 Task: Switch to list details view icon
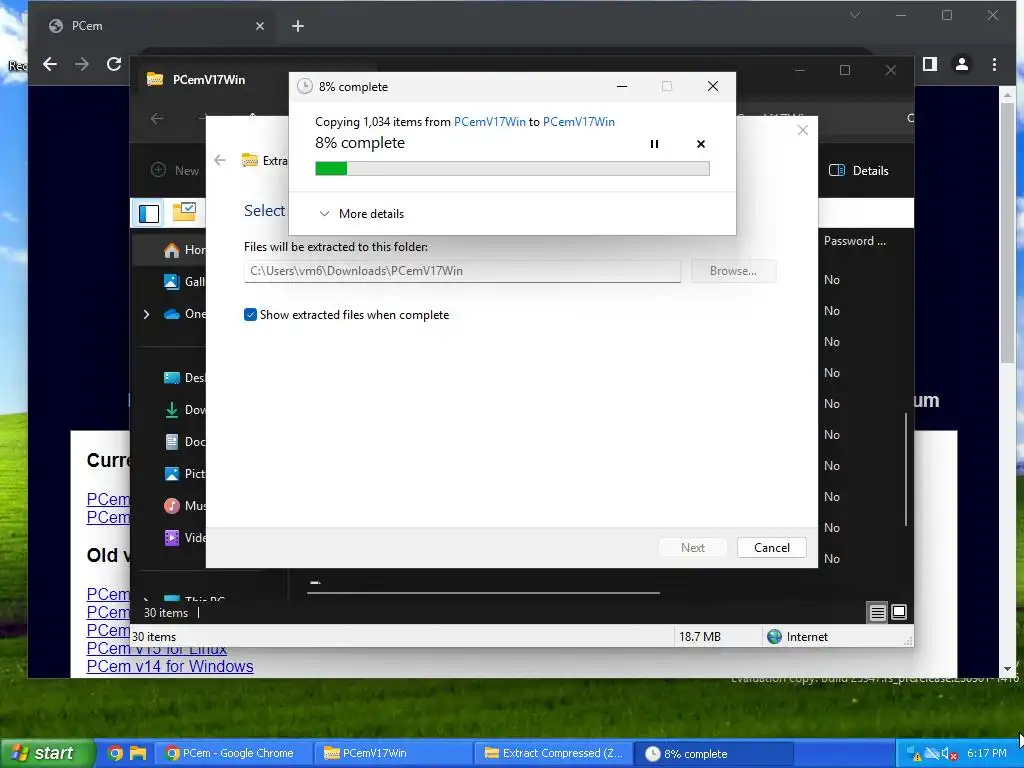point(878,613)
